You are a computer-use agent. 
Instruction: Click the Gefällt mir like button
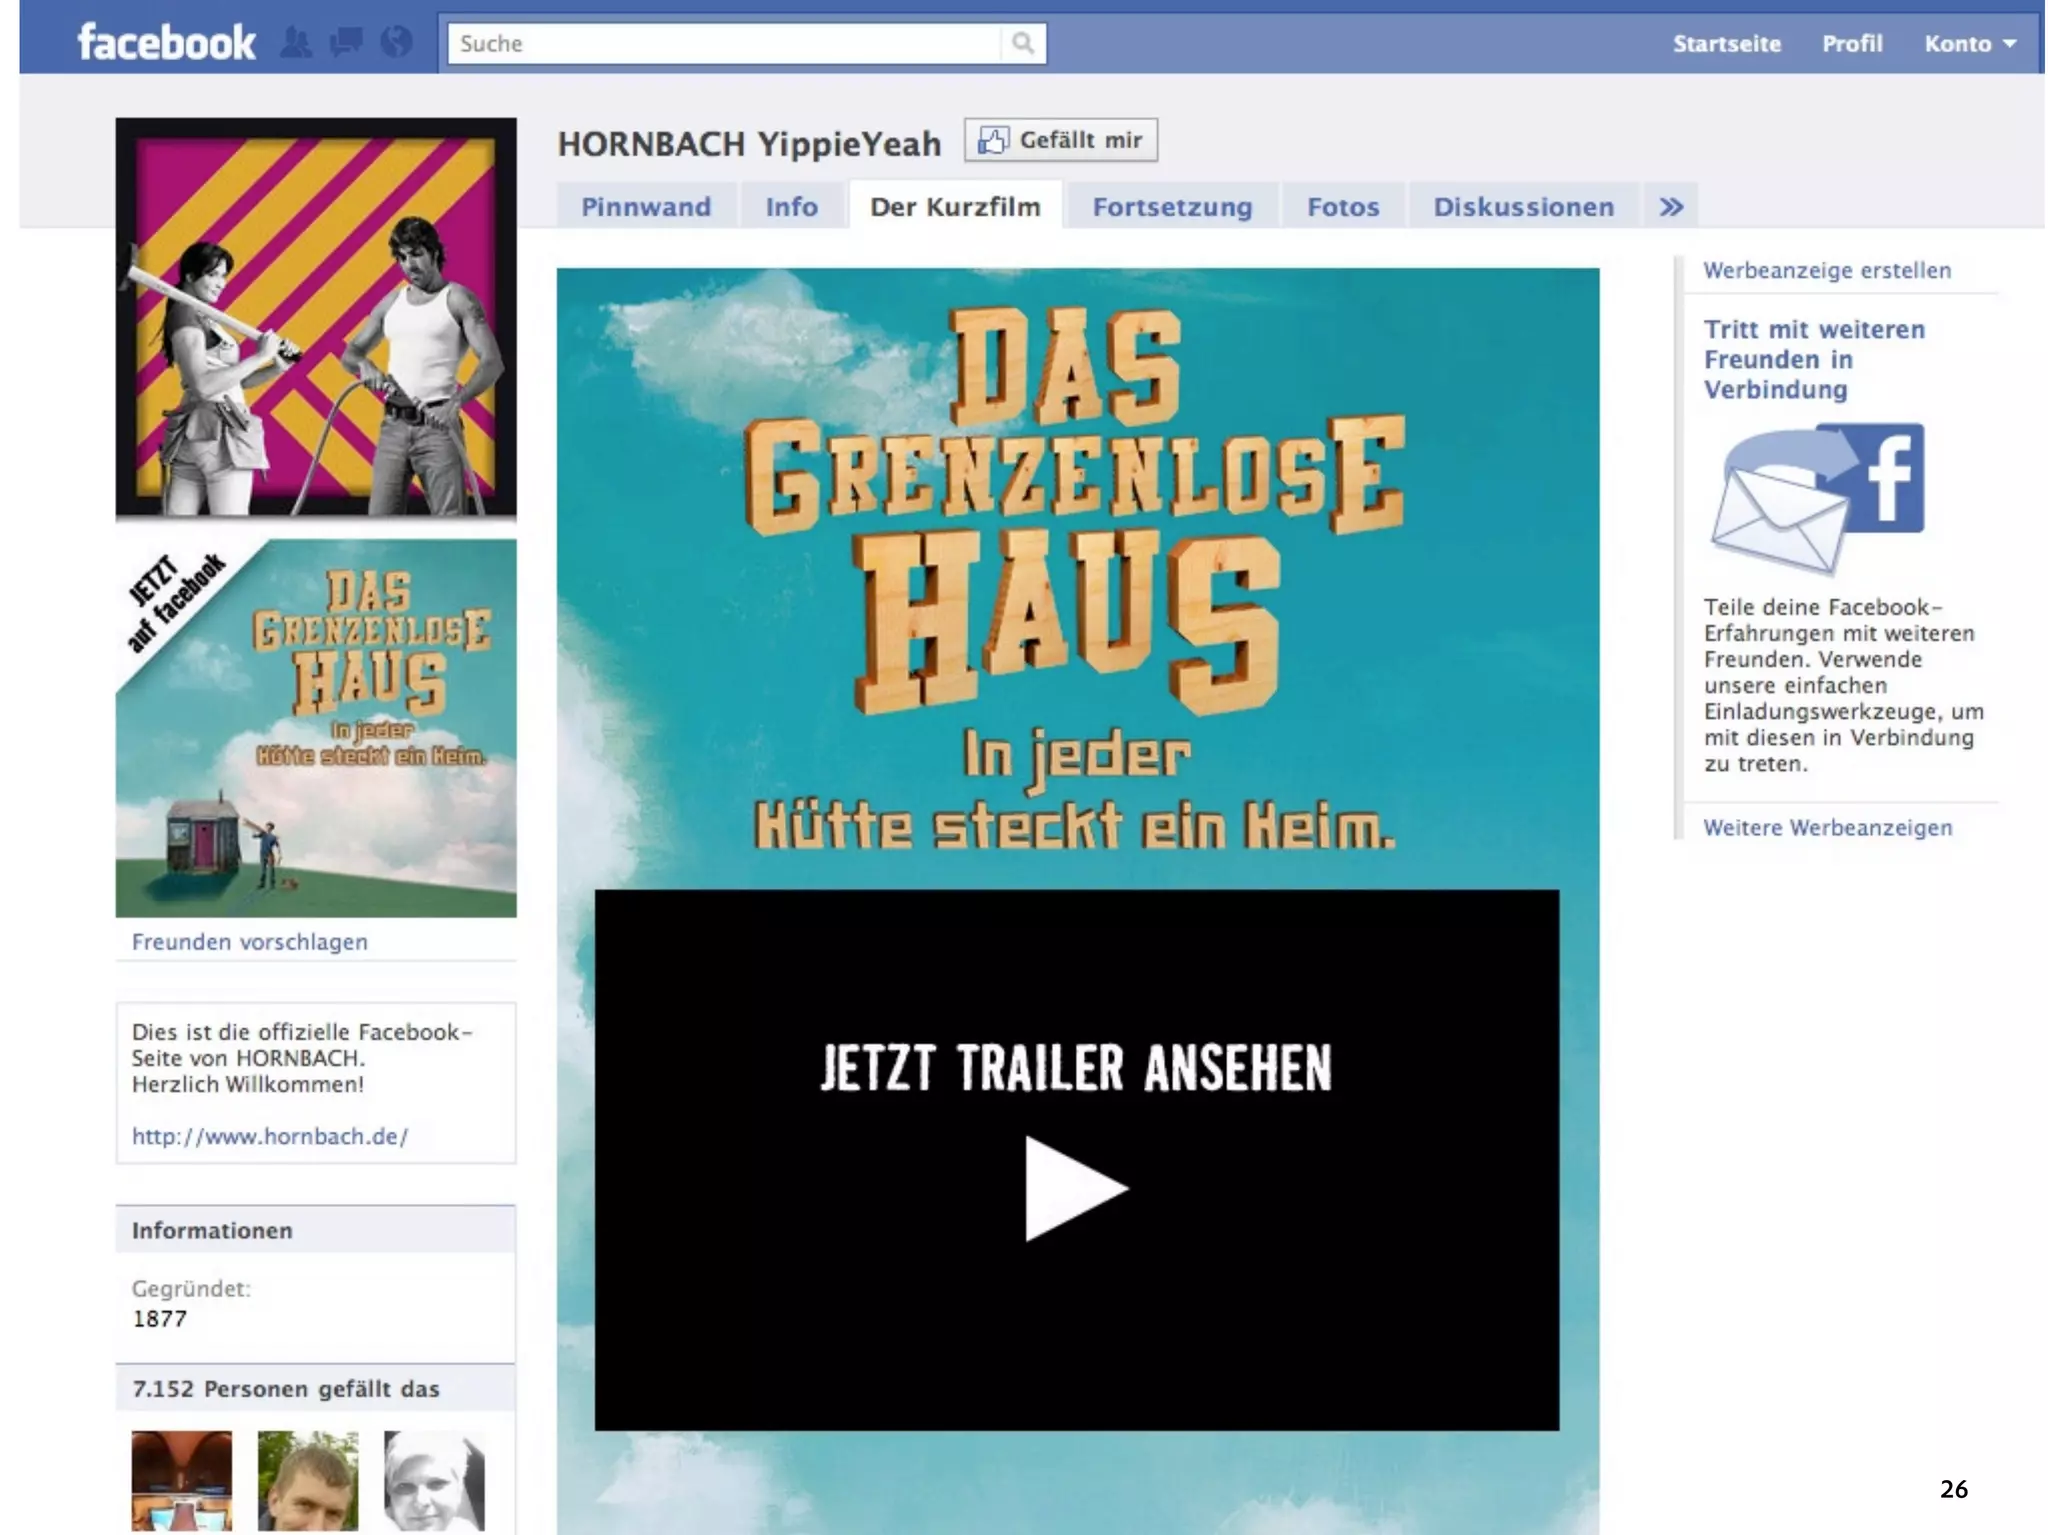pos(1061,140)
